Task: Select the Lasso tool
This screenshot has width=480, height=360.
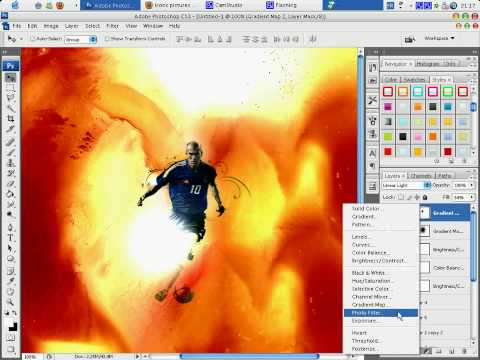Action: click(x=11, y=98)
